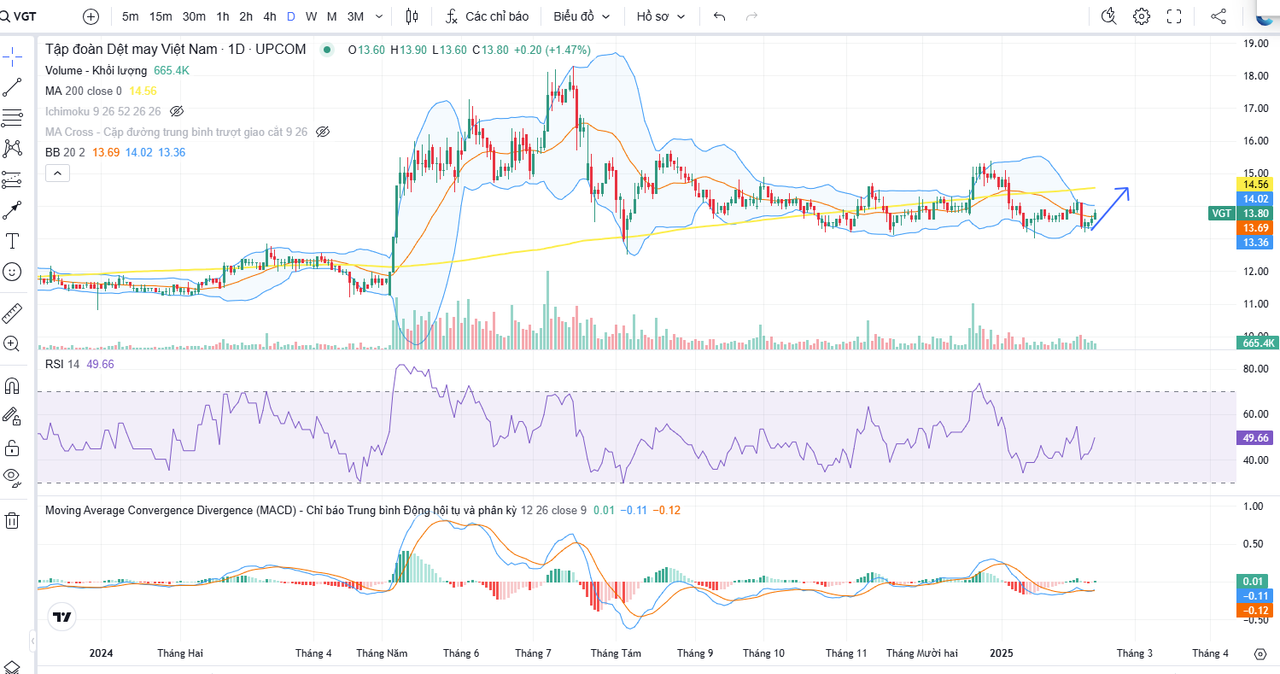Click the orange 13.69 price tag

click(1256, 228)
